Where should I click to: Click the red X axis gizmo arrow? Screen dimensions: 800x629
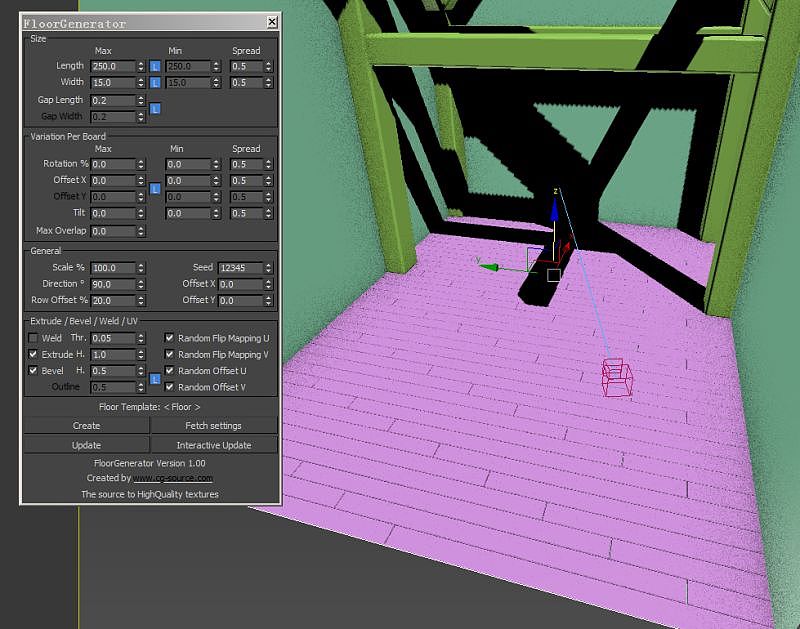pos(565,247)
